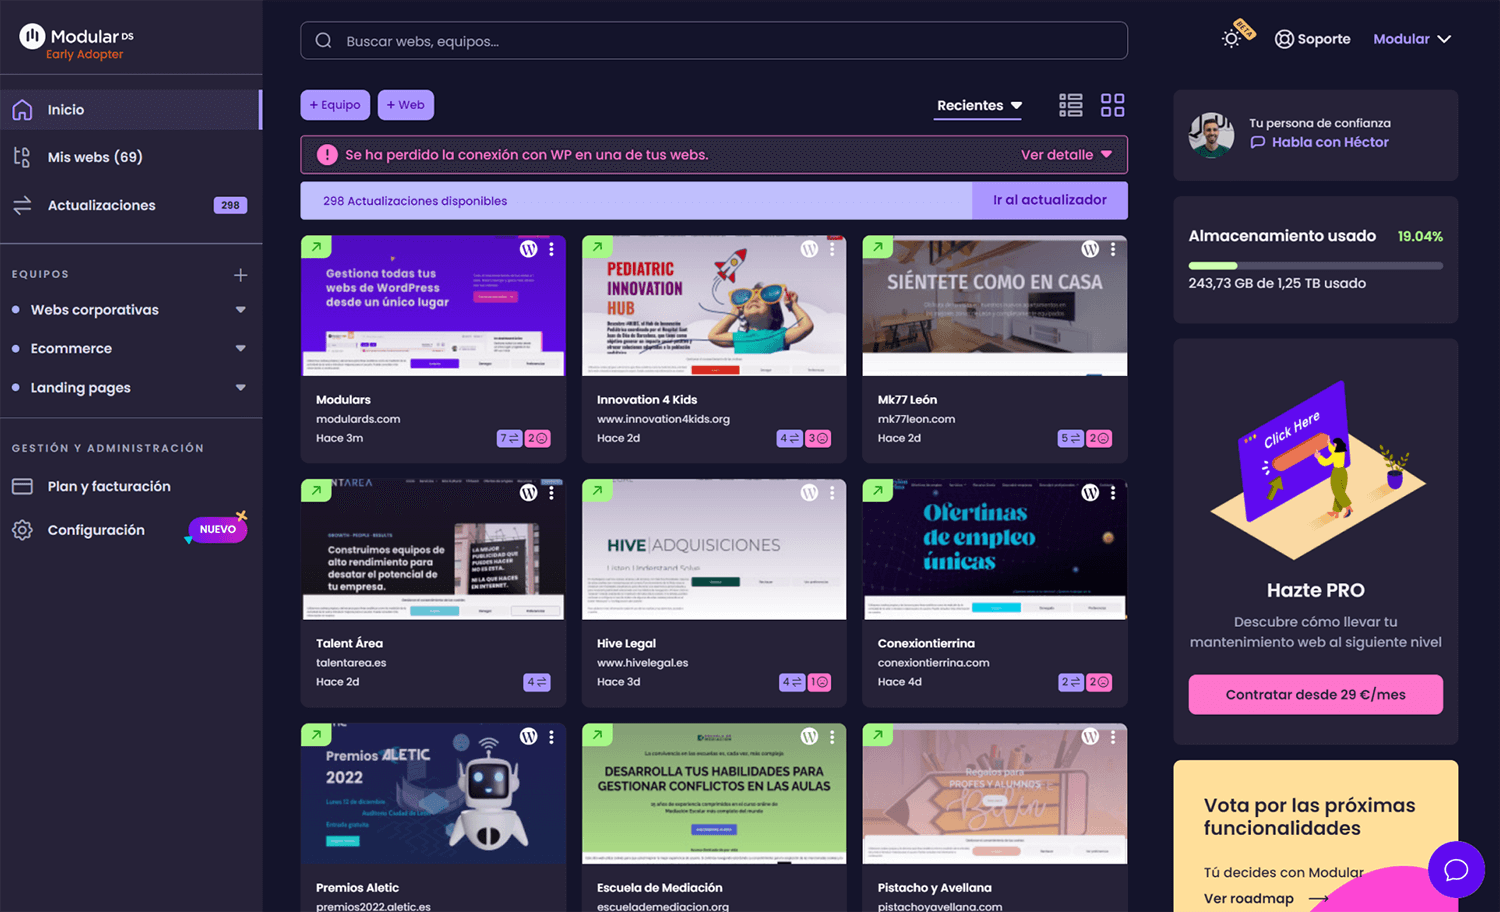Open the Modulars site thumbnail
This screenshot has width=1500, height=912.
[433, 306]
